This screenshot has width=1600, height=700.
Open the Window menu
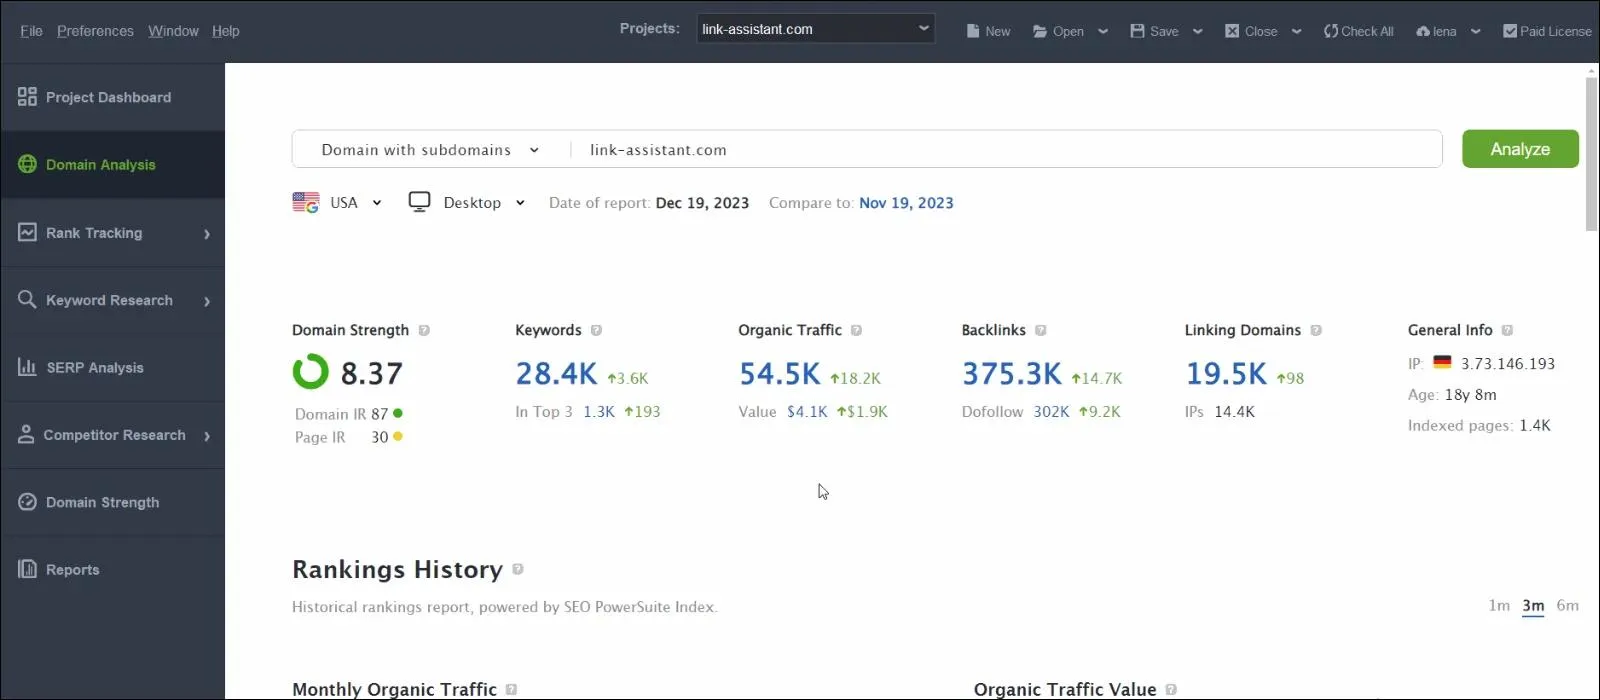click(173, 31)
